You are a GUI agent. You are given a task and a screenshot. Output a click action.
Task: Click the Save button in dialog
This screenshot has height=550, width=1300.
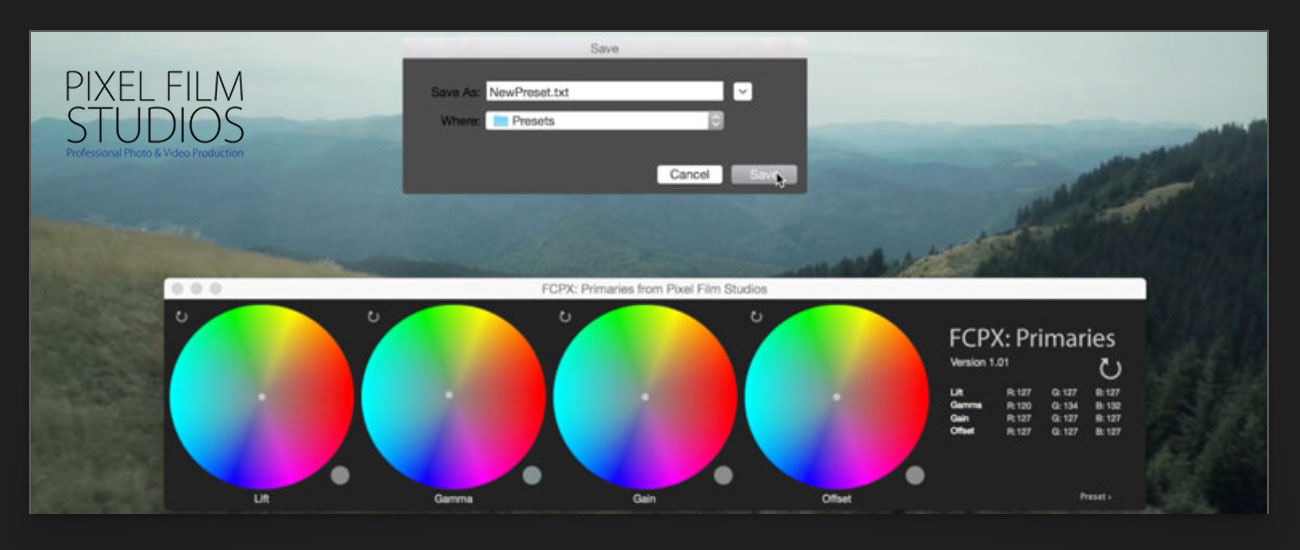click(764, 174)
